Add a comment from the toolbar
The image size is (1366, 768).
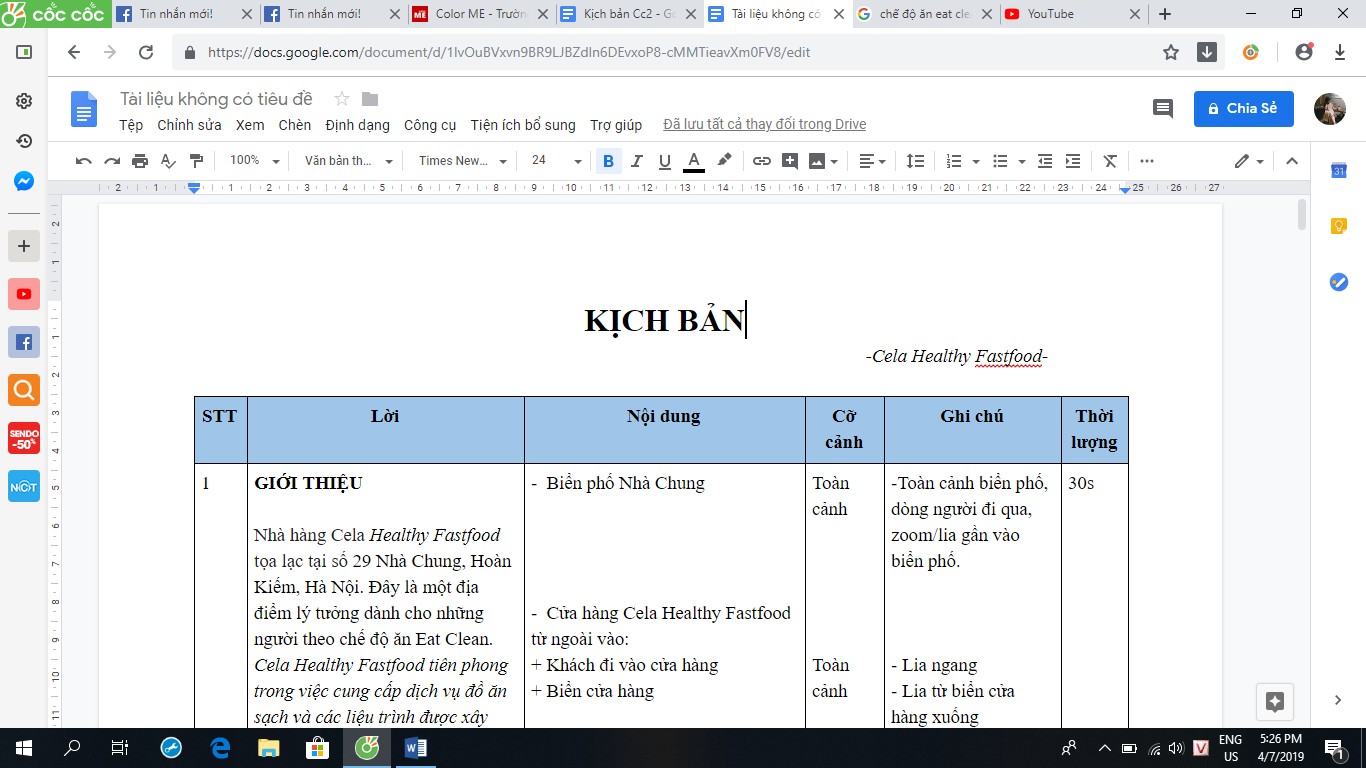click(790, 161)
